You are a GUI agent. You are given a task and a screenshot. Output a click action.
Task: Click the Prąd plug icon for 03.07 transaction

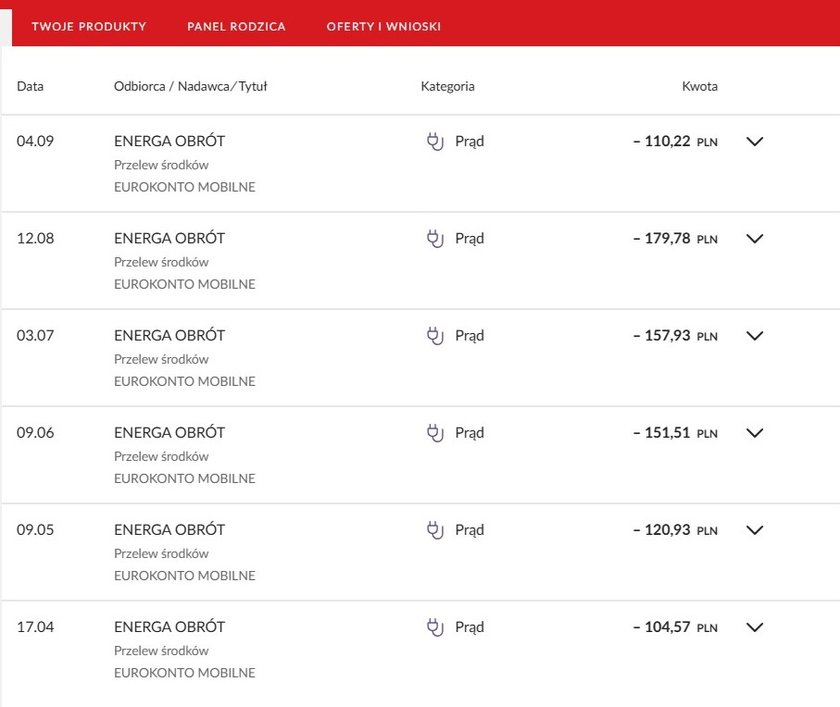(435, 336)
